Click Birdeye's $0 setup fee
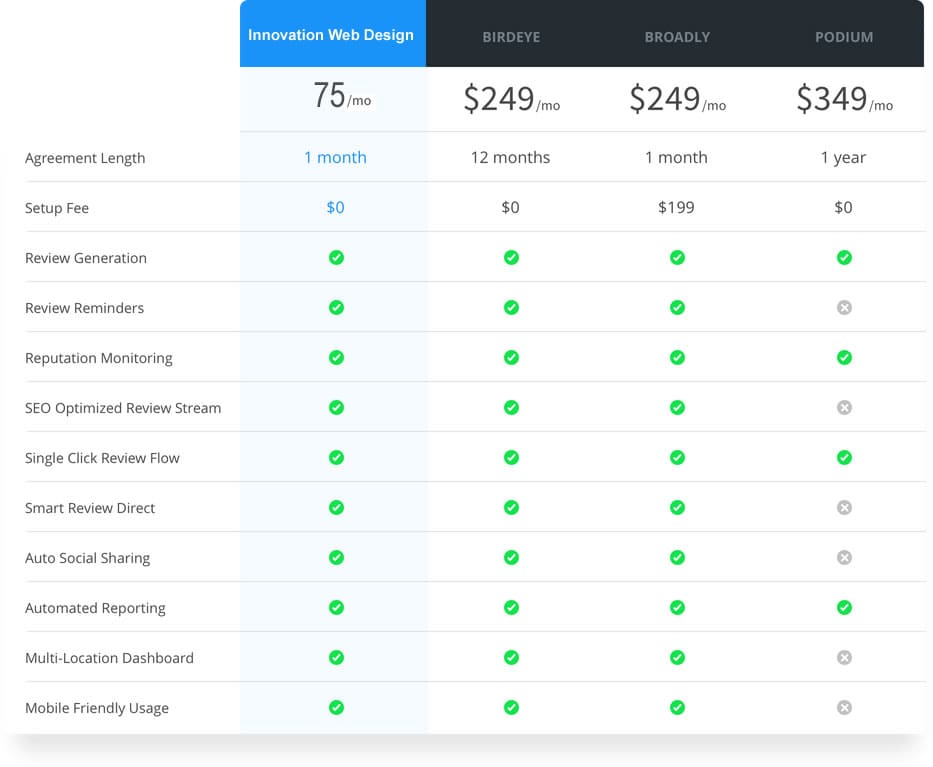933x767 pixels. [510, 207]
